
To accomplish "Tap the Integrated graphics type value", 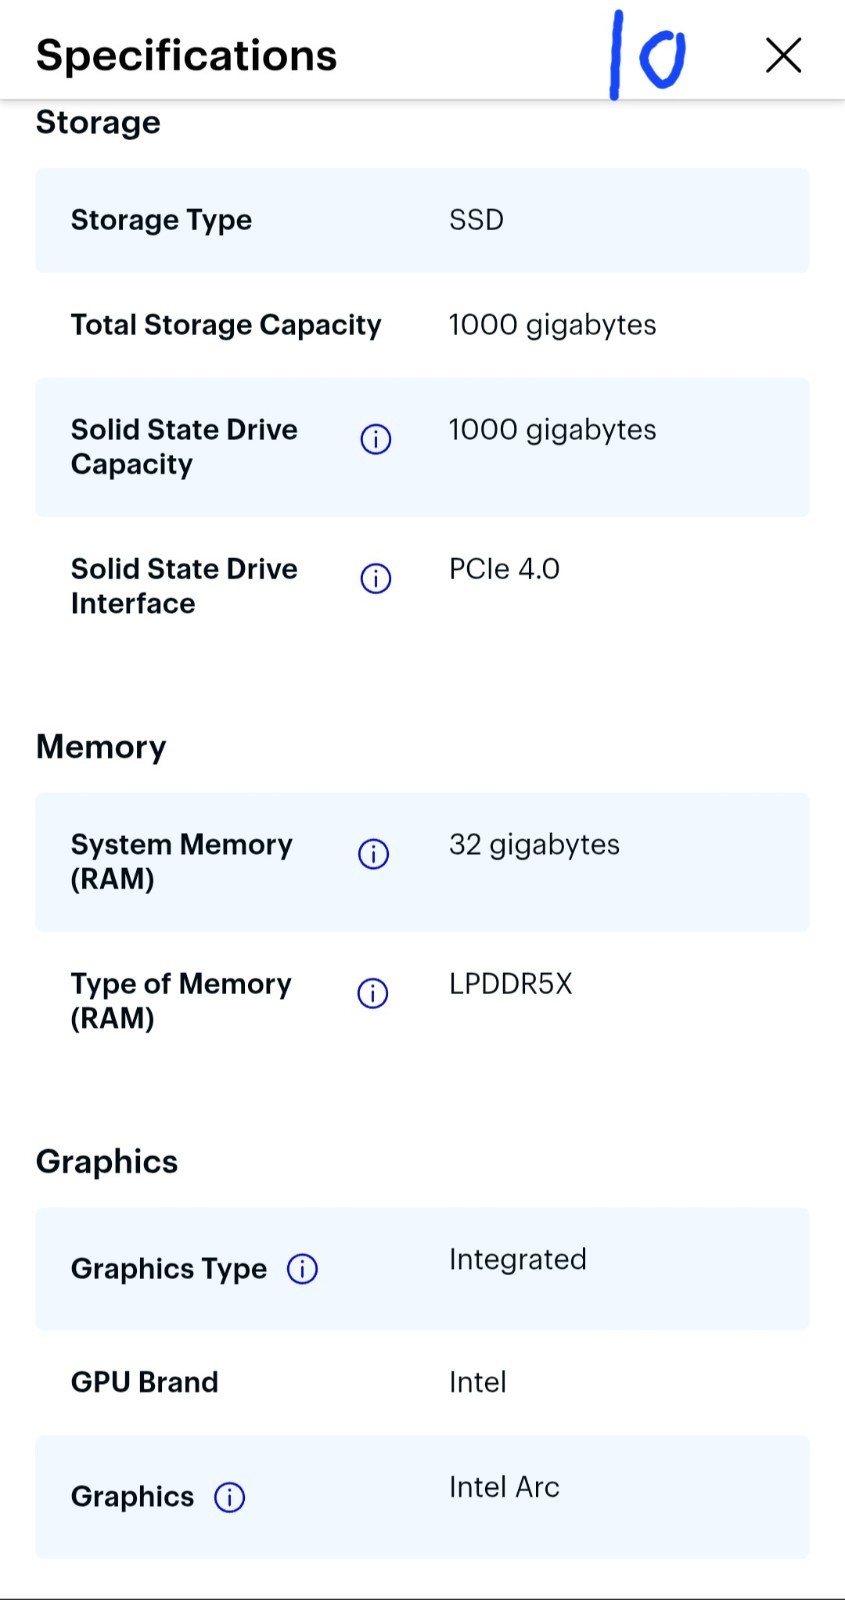I will [x=517, y=1260].
